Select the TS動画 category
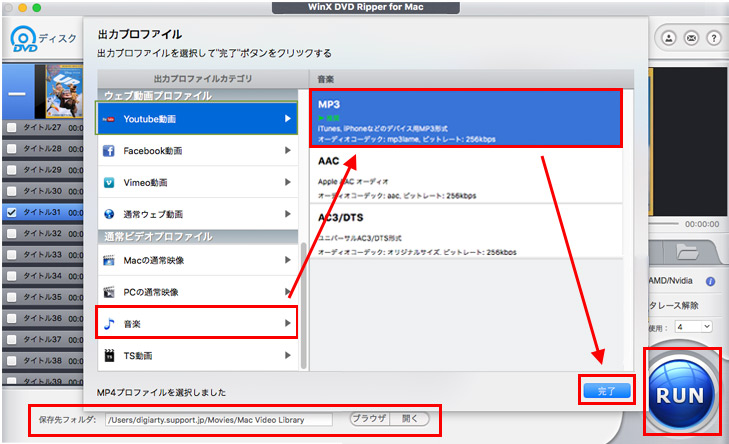Screen dimensions: 729x444 [198, 355]
